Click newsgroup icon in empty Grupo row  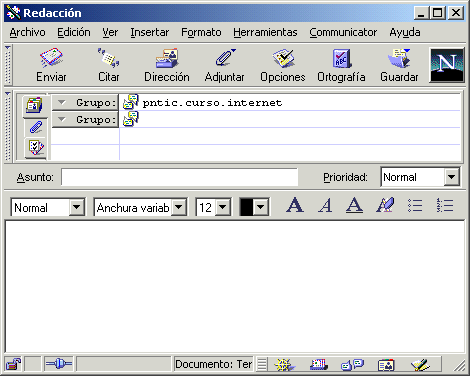click(130, 119)
